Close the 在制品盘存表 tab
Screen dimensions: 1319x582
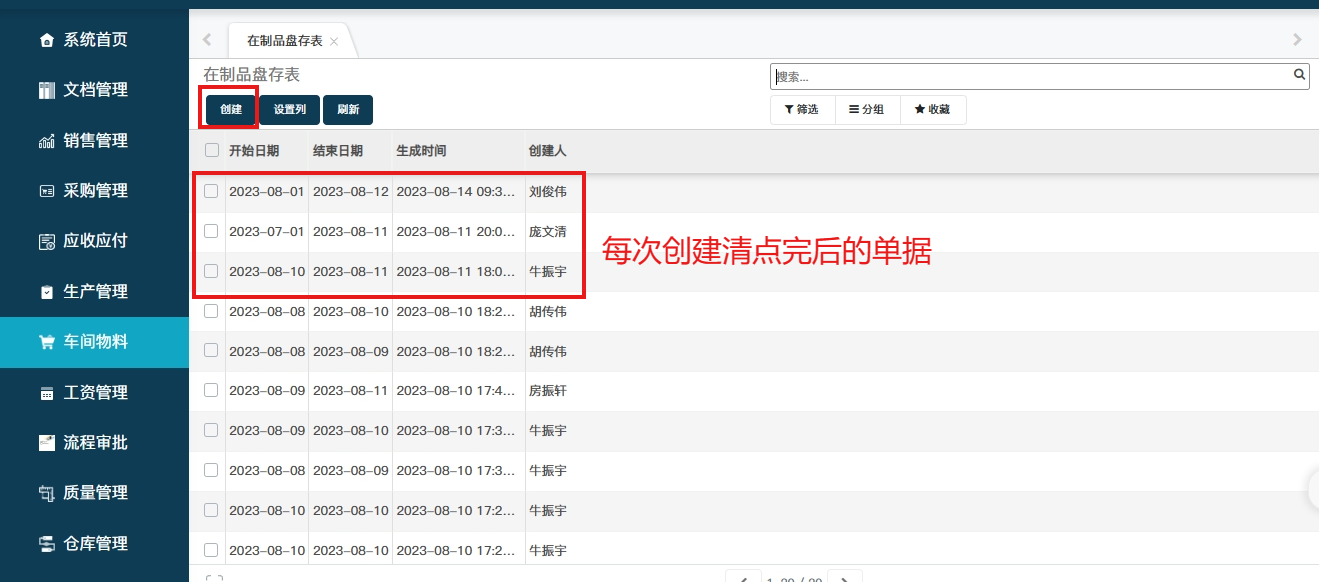(x=334, y=41)
